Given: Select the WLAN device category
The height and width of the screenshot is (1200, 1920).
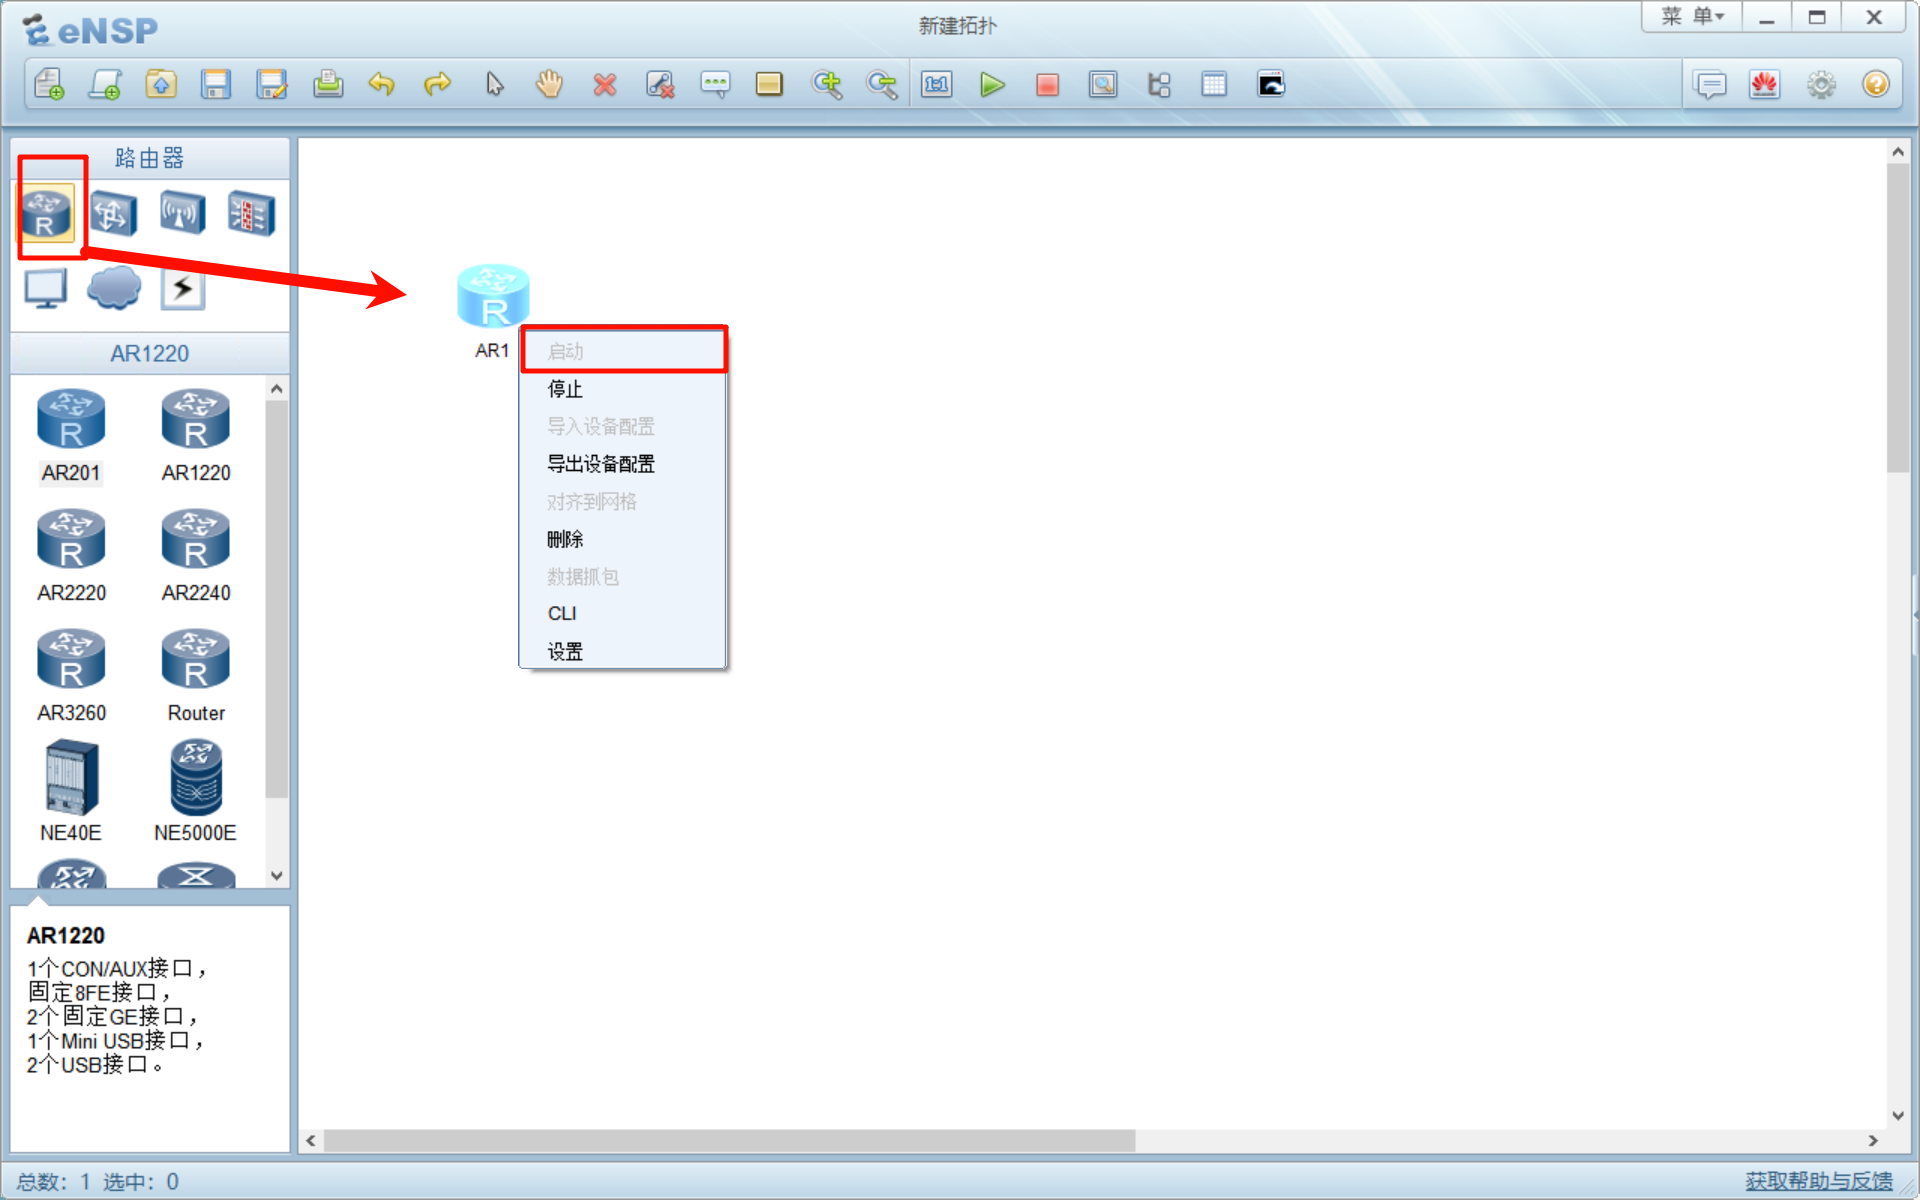Looking at the screenshot, I should pyautogui.click(x=182, y=213).
